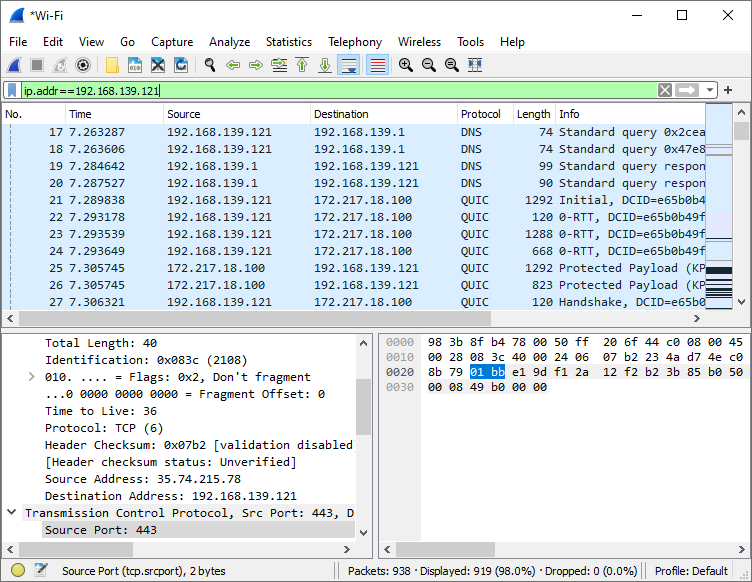The width and height of the screenshot is (752, 582).
Task: Click Zoom in on packet text
Action: tap(405, 65)
